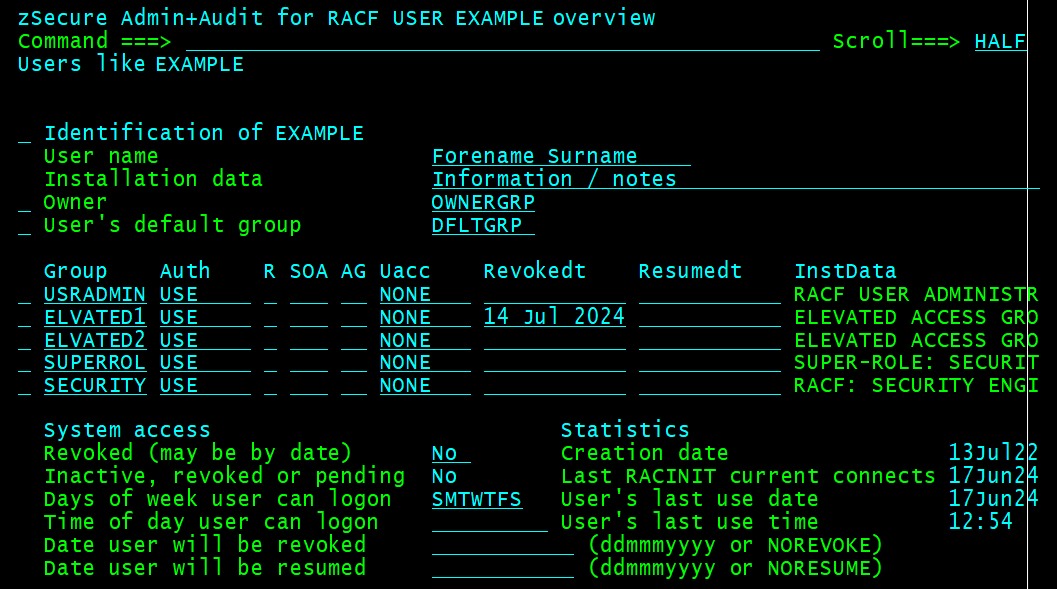Click the Auth USE field for ELVATED2
The height and width of the screenshot is (589, 1057).
(x=205, y=340)
